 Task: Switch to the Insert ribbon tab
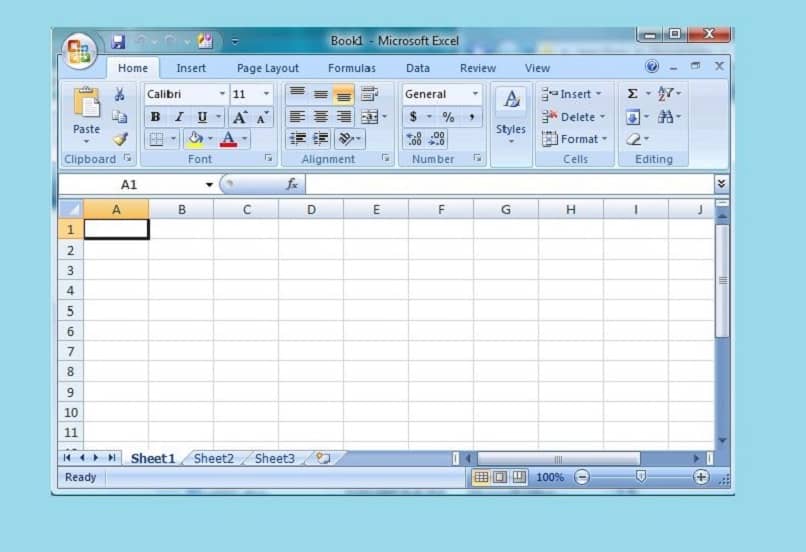[191, 68]
